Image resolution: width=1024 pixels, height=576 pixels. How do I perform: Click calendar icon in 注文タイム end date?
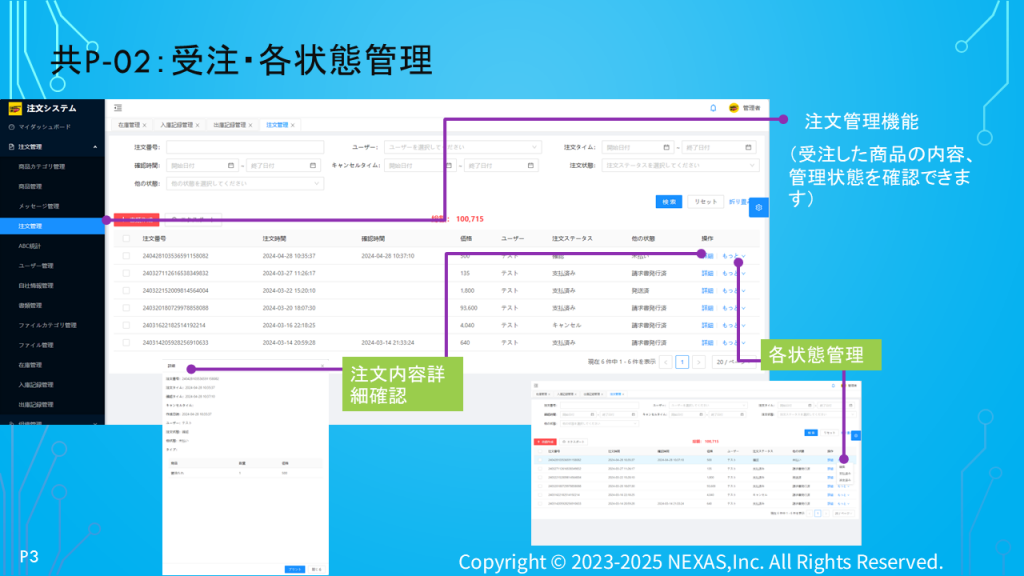click(x=748, y=147)
